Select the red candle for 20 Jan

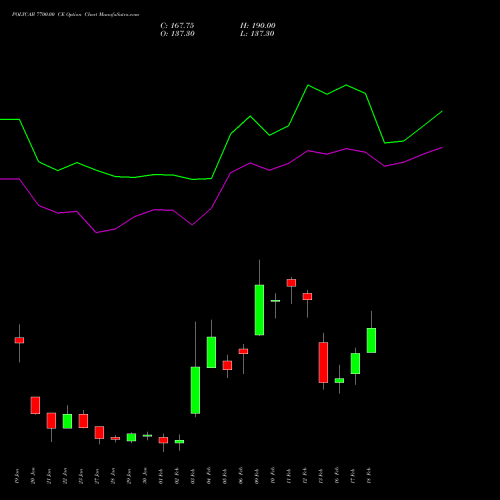tap(35, 405)
